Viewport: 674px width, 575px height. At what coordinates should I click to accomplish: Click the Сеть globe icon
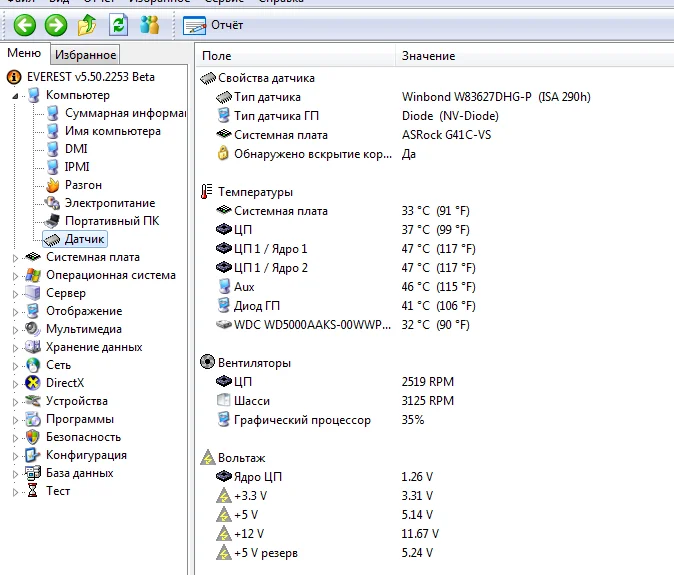pos(33,365)
